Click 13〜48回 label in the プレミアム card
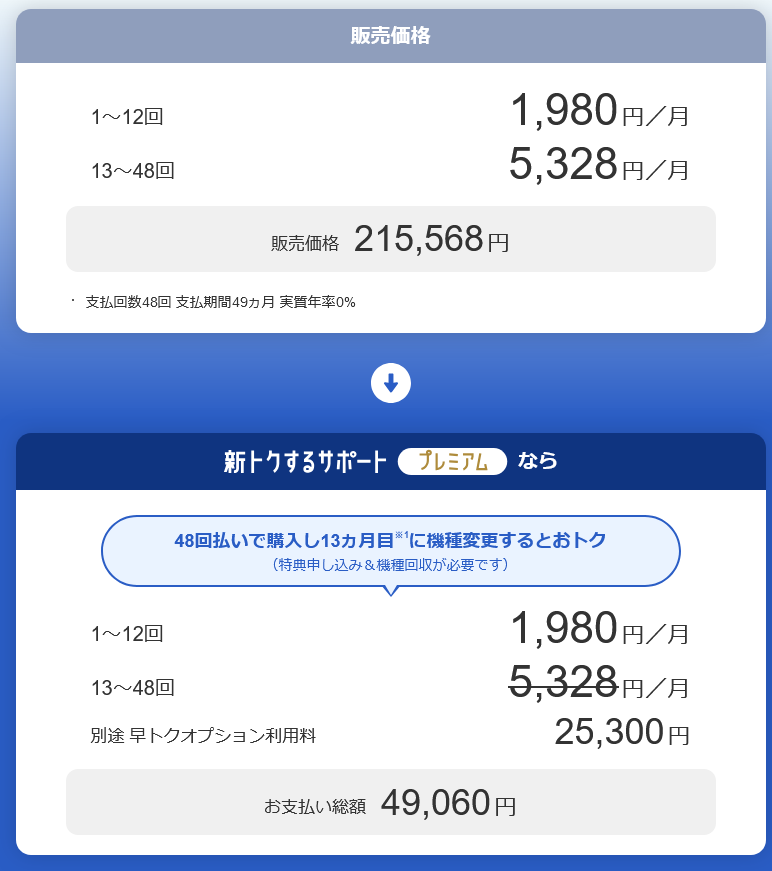The height and width of the screenshot is (871, 772). pos(133,687)
